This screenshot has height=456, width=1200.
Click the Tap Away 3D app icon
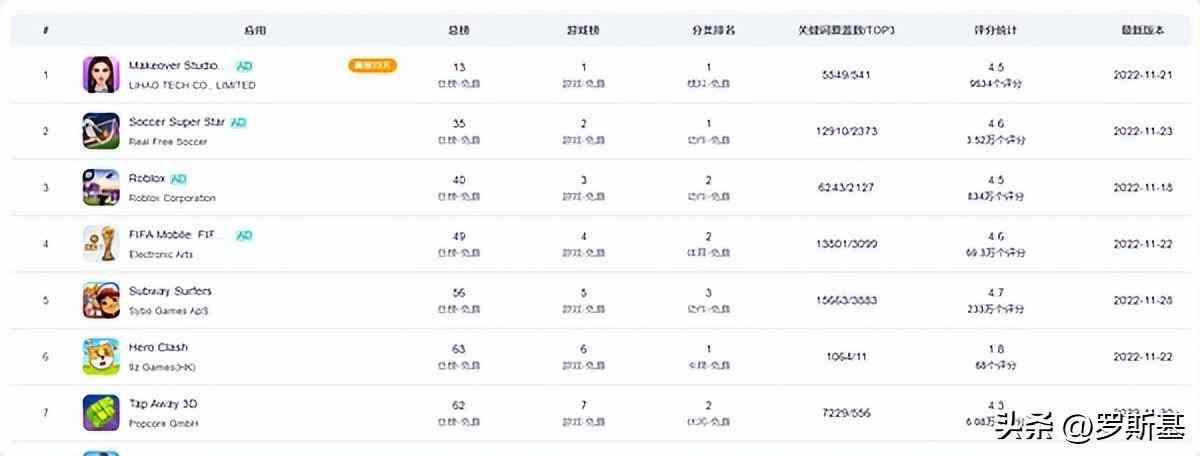101,412
